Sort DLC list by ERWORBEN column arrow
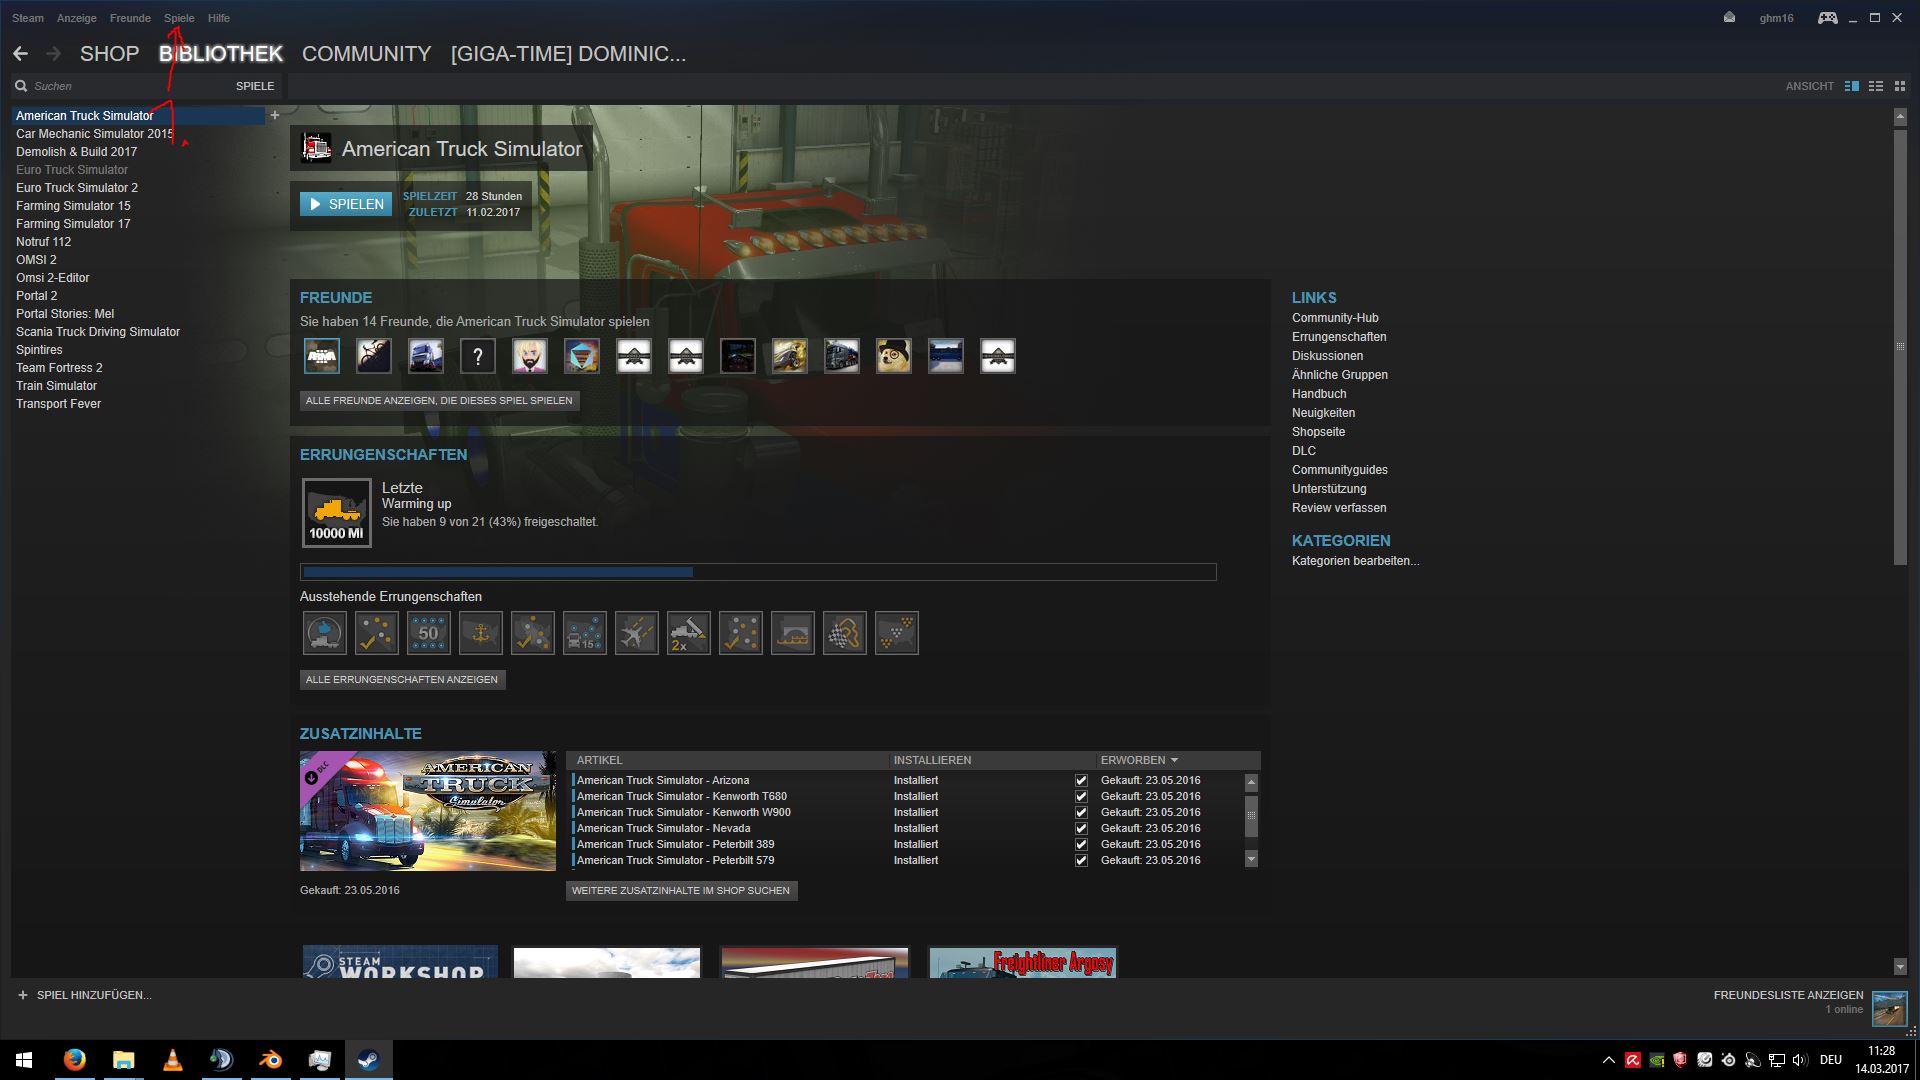Screen dimensions: 1920x1080 tap(1174, 760)
